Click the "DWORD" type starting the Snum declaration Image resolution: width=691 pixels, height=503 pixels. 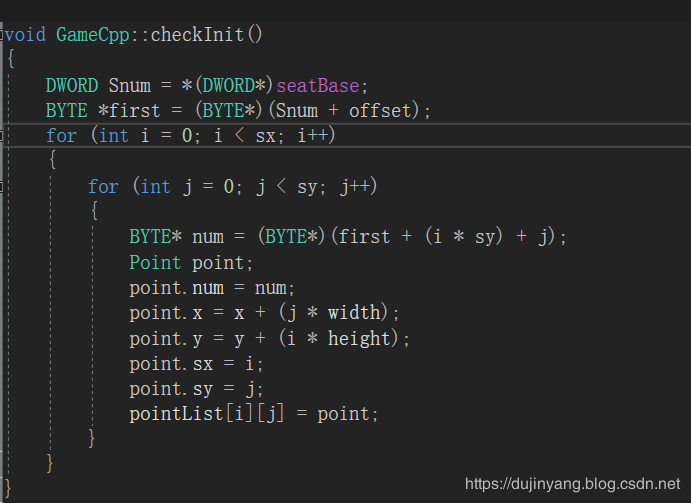[72, 86]
